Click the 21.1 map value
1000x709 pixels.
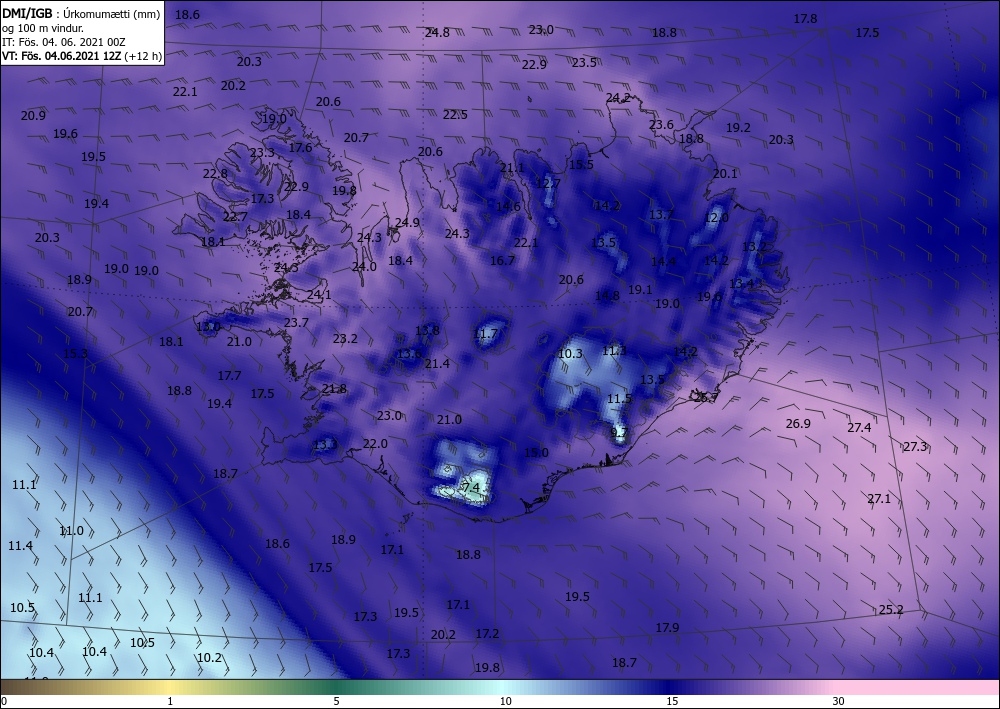click(x=512, y=168)
